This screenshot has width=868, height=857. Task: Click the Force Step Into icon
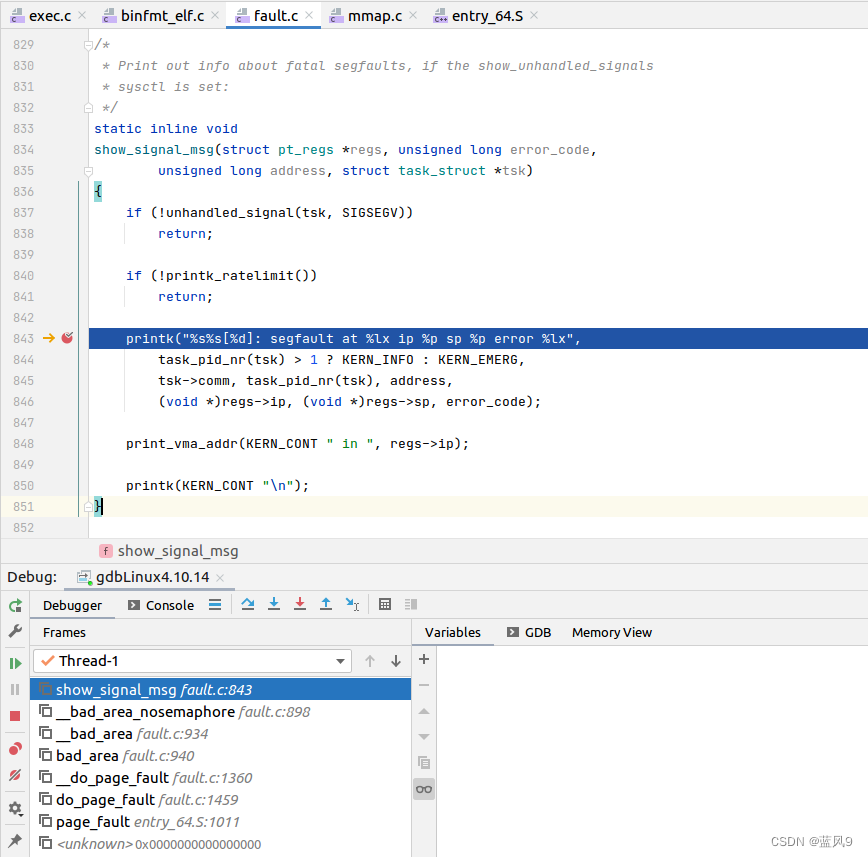(300, 604)
